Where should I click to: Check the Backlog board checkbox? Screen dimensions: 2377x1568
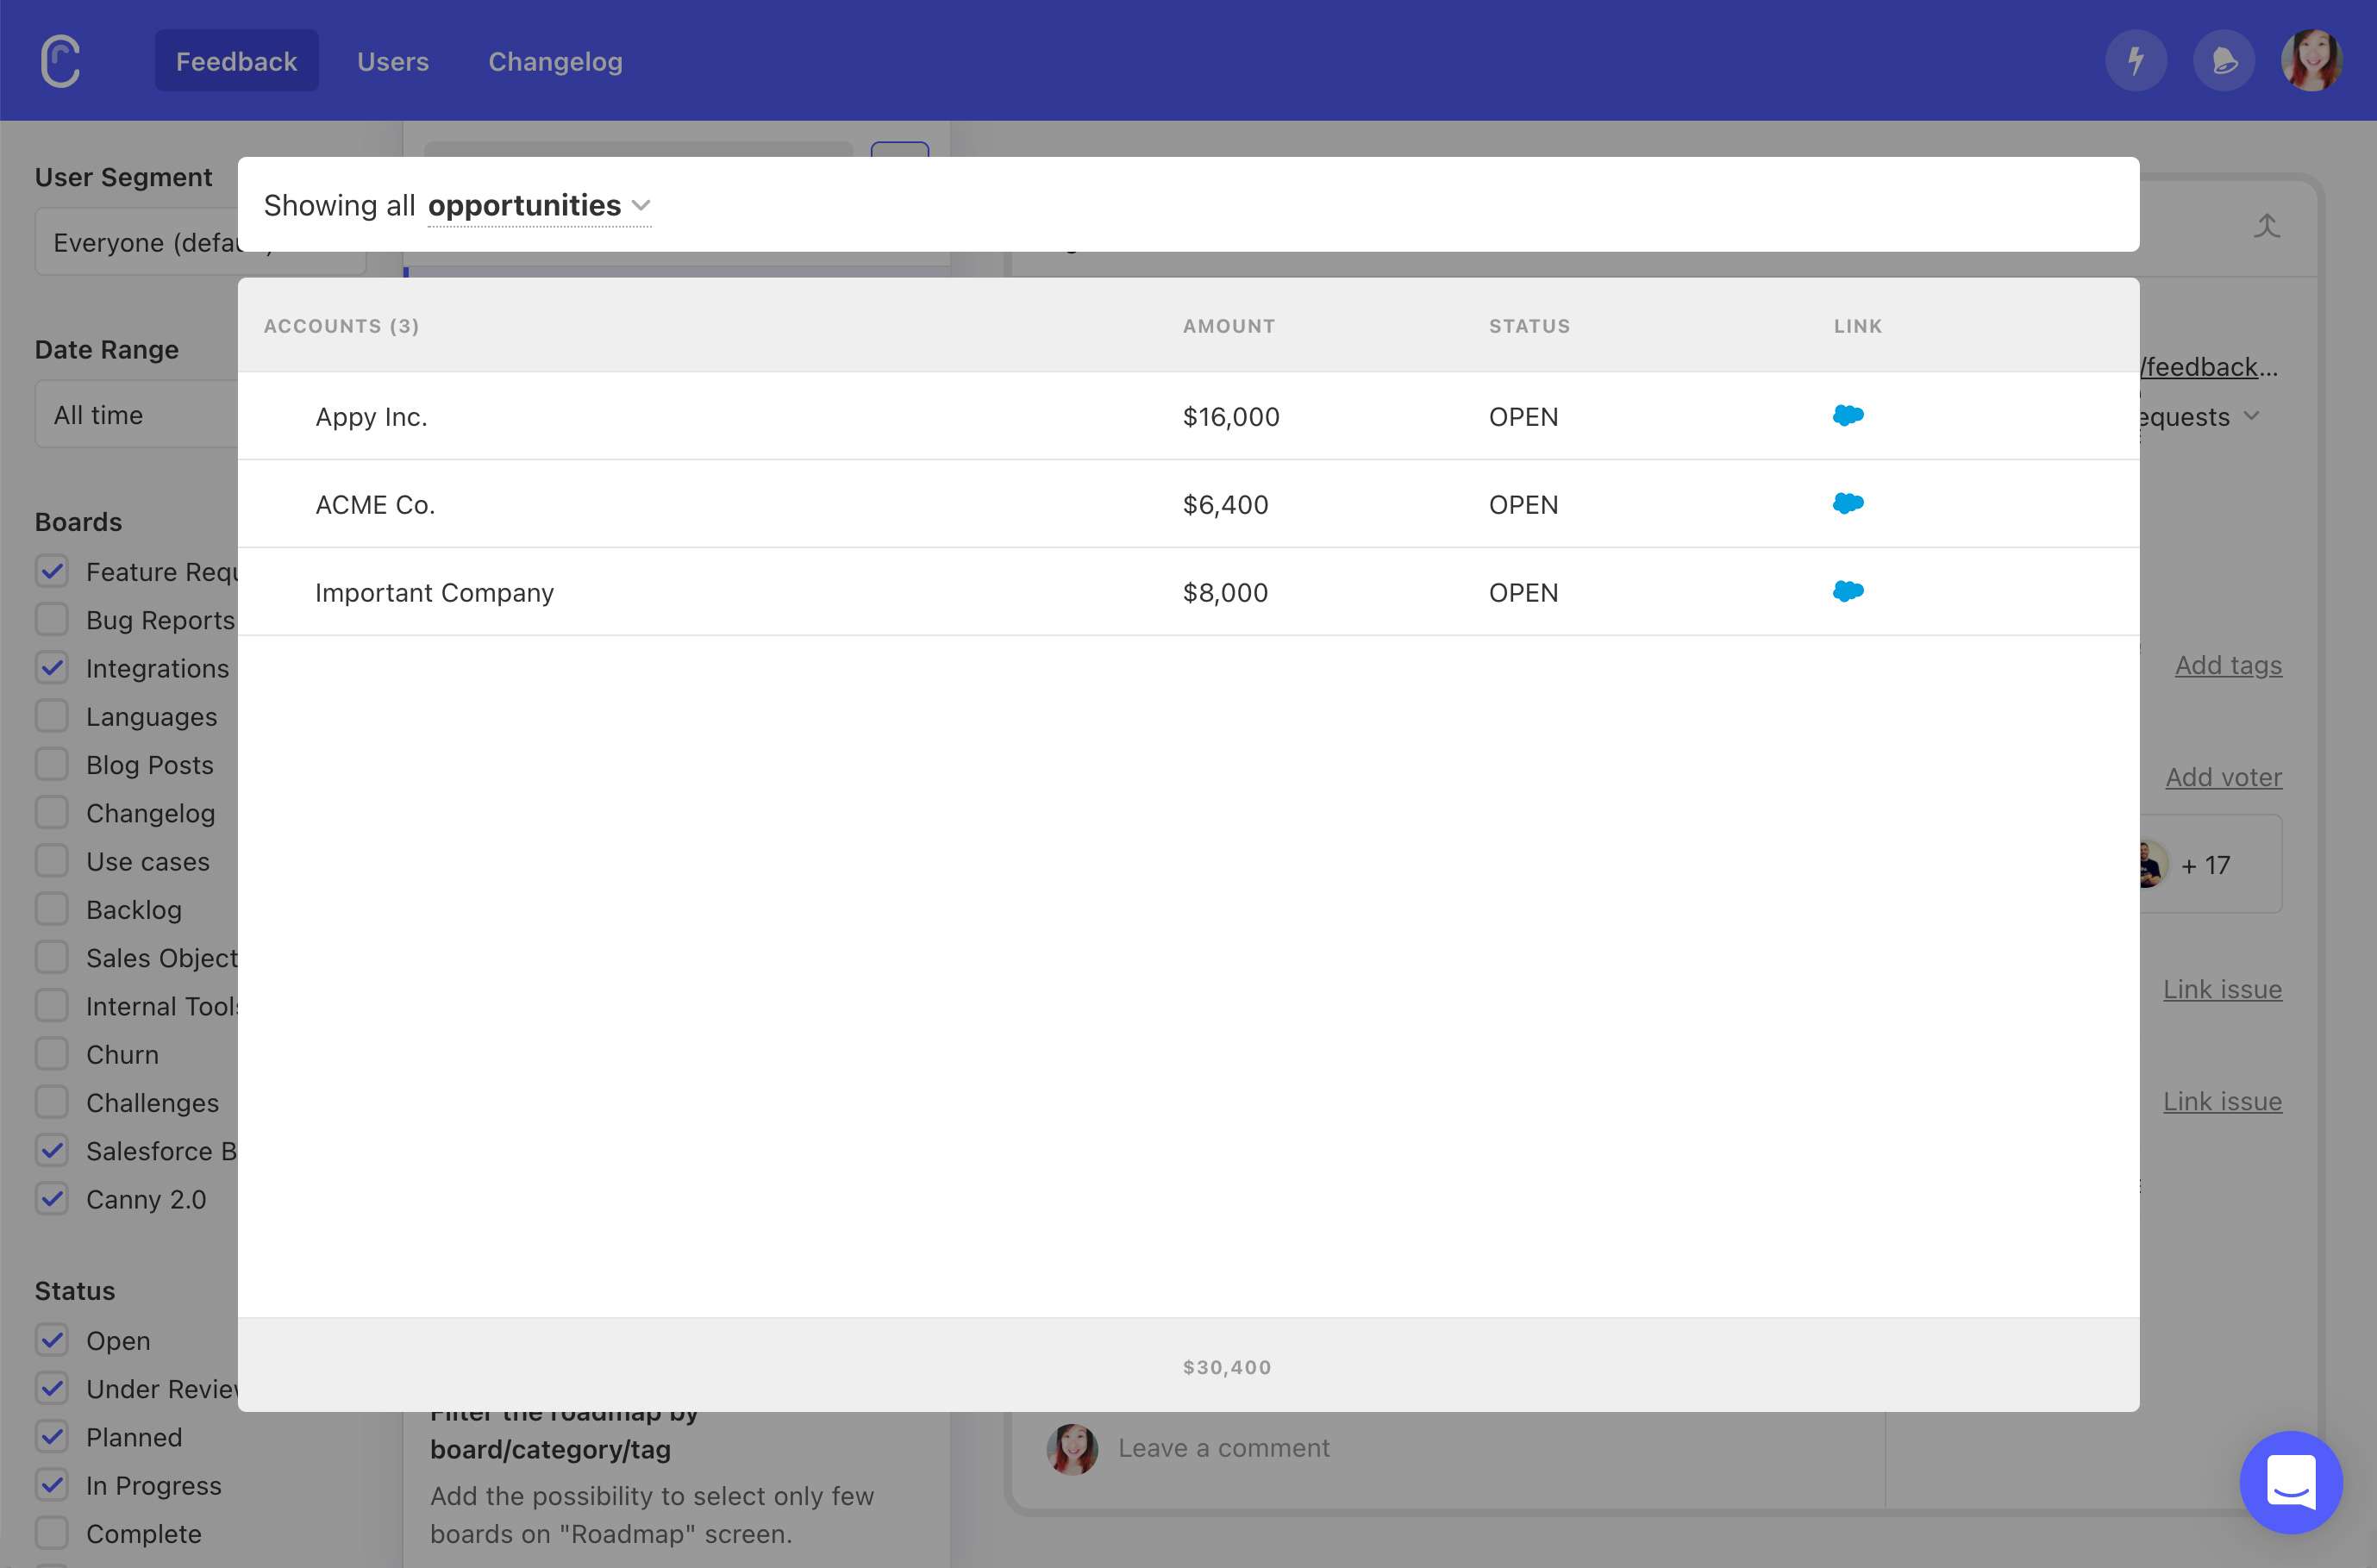point(52,910)
